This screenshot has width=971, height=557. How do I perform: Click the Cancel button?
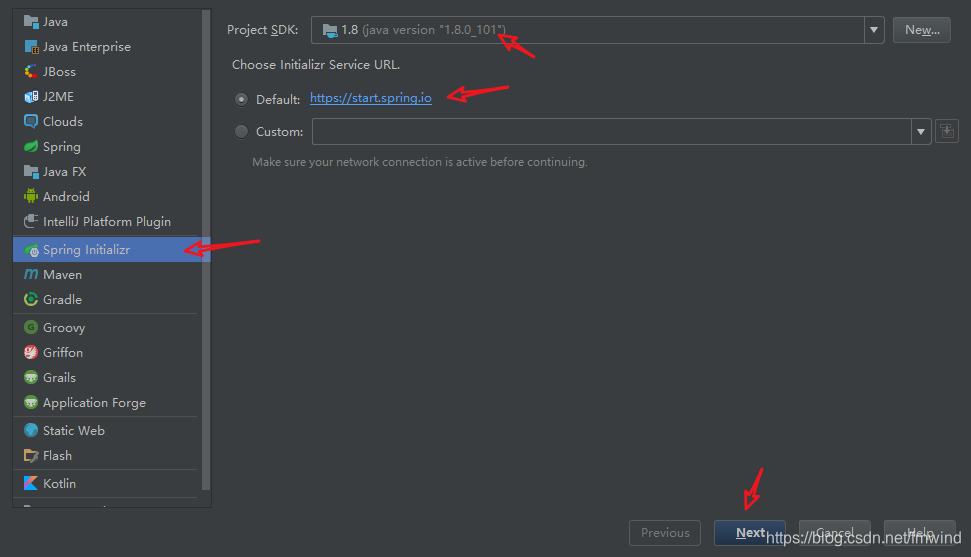pyautogui.click(x=835, y=533)
